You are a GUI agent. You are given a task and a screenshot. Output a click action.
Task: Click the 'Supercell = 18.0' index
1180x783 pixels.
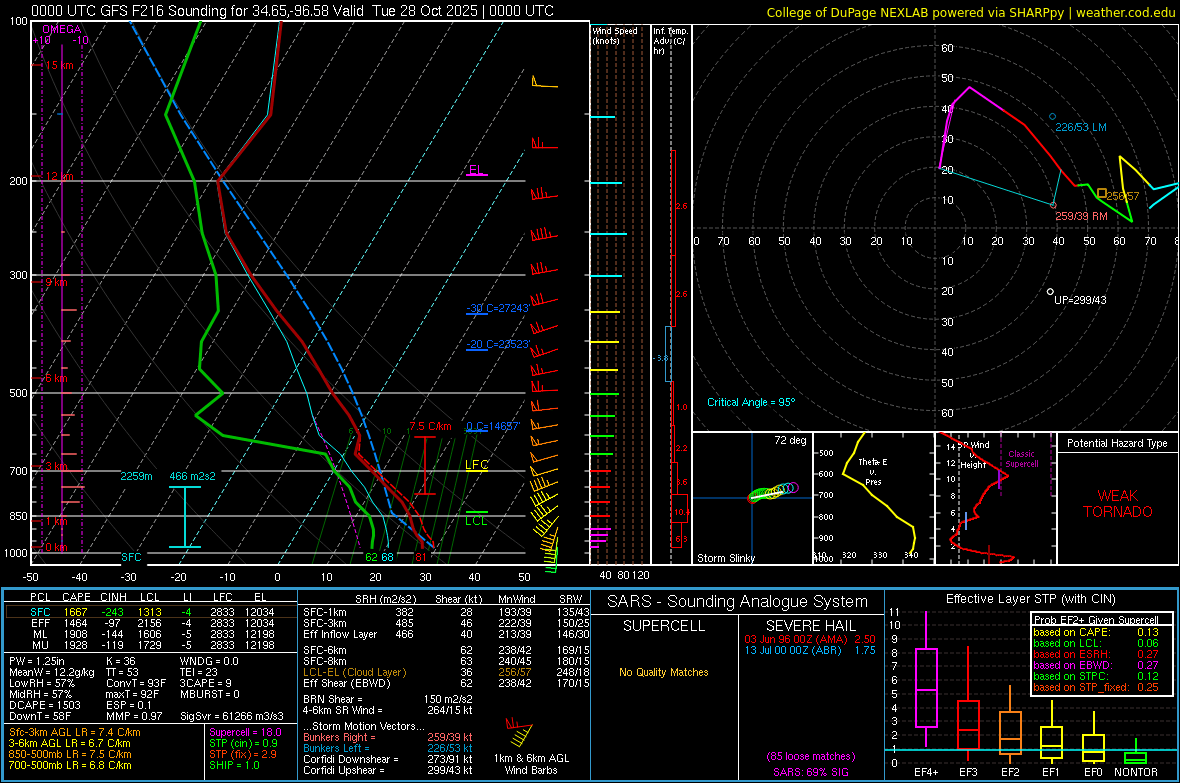click(245, 732)
